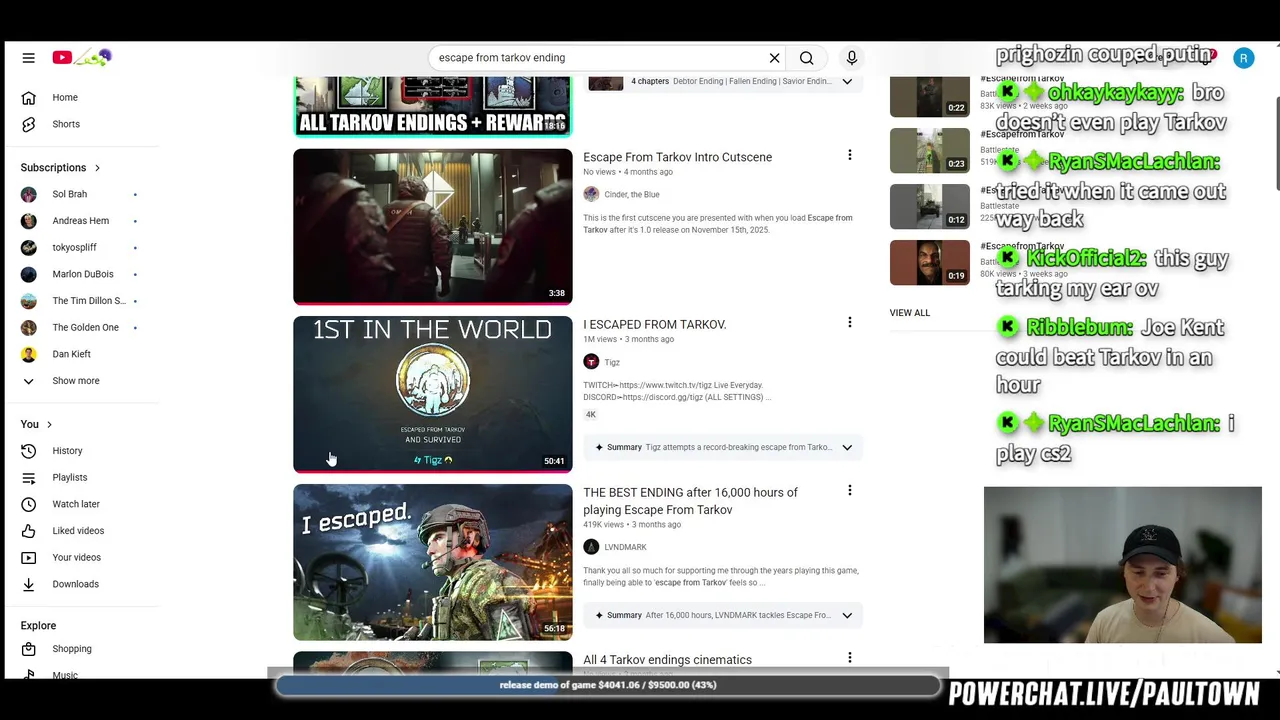1280x720 pixels.
Task: Open tokyospliff channel avatar
Action: tap(28, 247)
